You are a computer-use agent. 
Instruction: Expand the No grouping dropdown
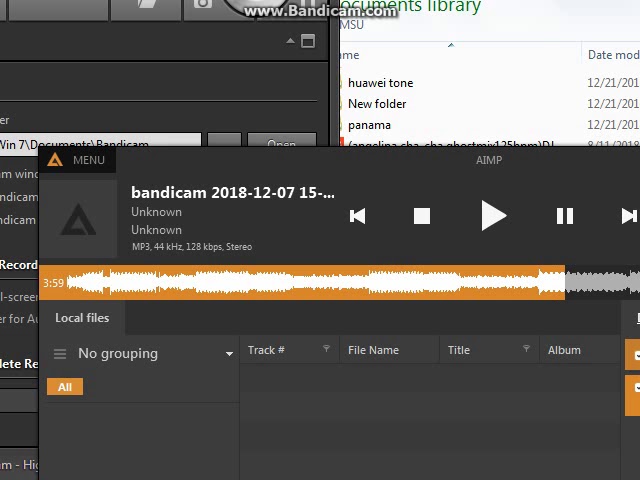229,353
